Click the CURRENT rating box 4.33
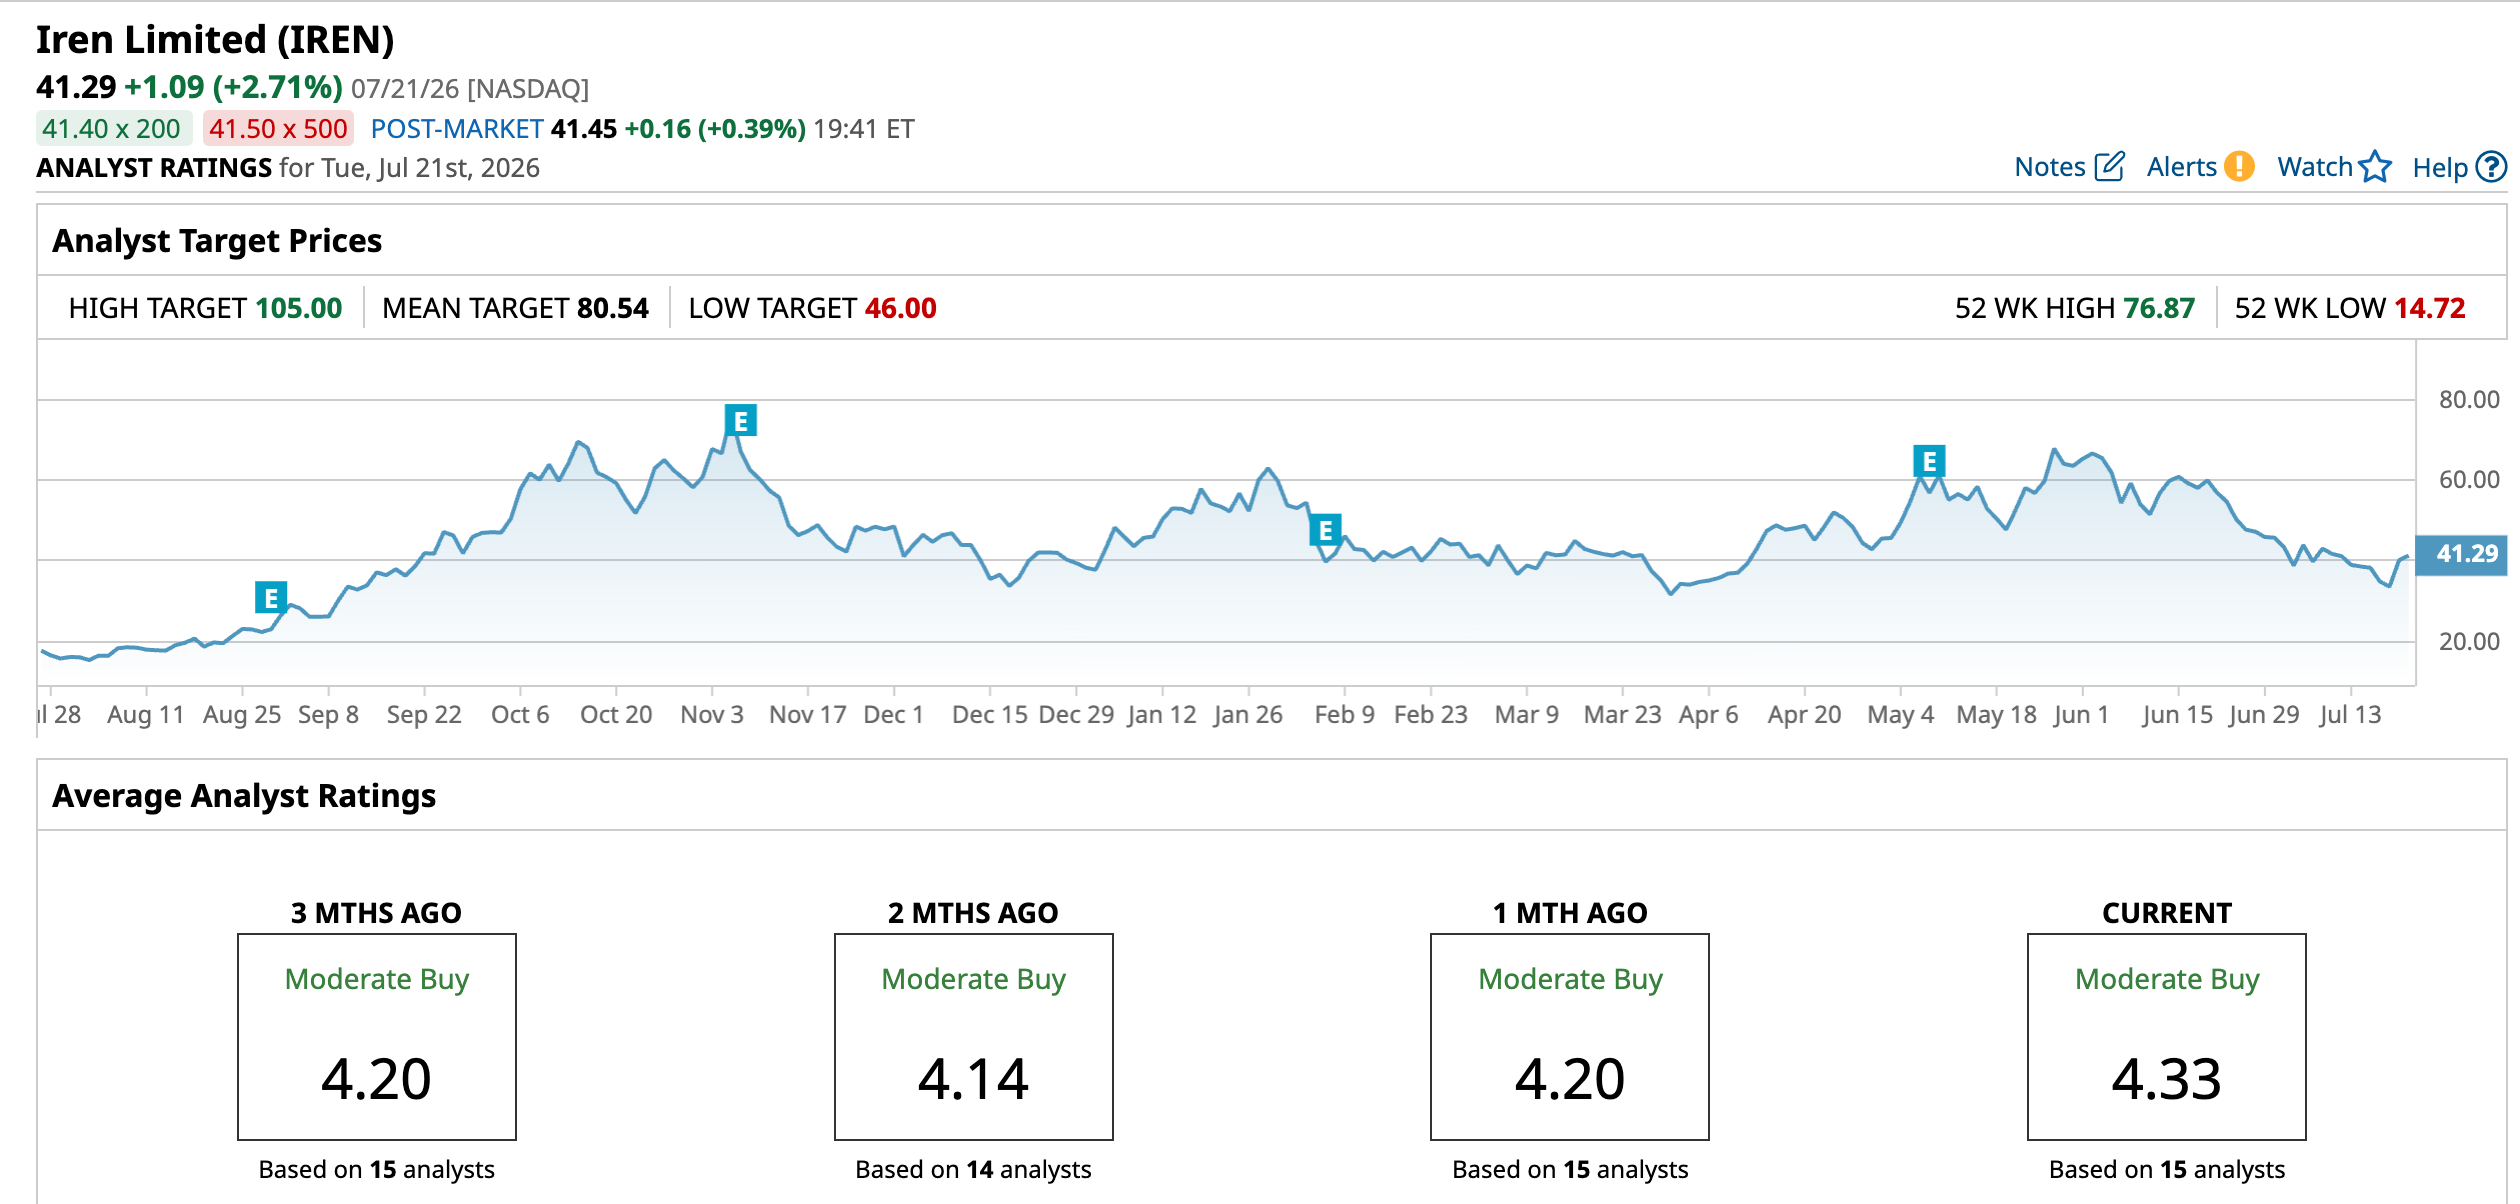Image resolution: width=2520 pixels, height=1204 pixels. pyautogui.click(x=2167, y=1037)
